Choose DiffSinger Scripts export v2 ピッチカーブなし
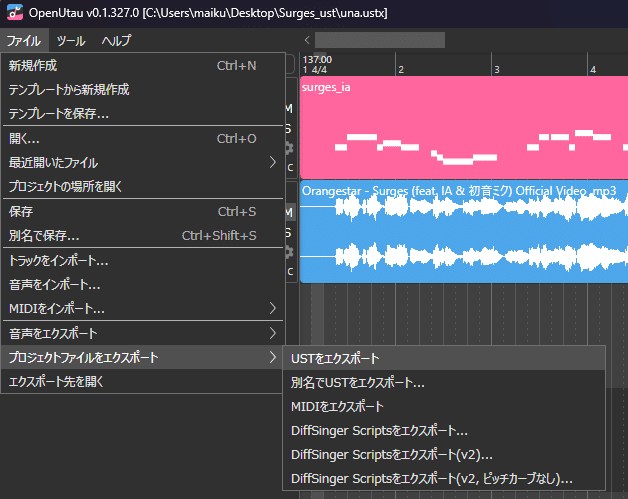The width and height of the screenshot is (628, 499). tap(444, 479)
